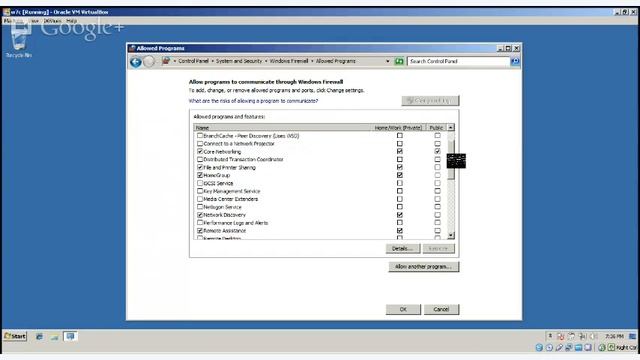This screenshot has height=360, width=640.
Task: Click the Right Ctrl host key indicator
Action: (x=625, y=347)
